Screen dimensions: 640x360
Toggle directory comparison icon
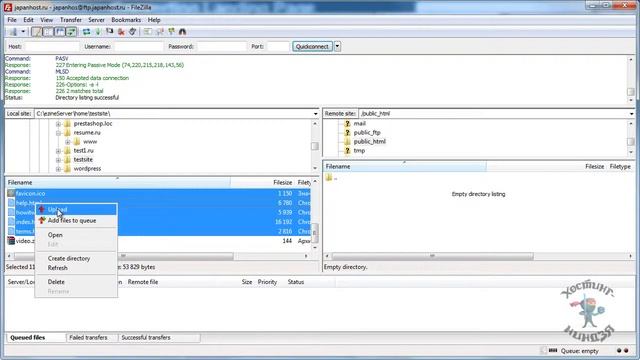click(x=160, y=32)
